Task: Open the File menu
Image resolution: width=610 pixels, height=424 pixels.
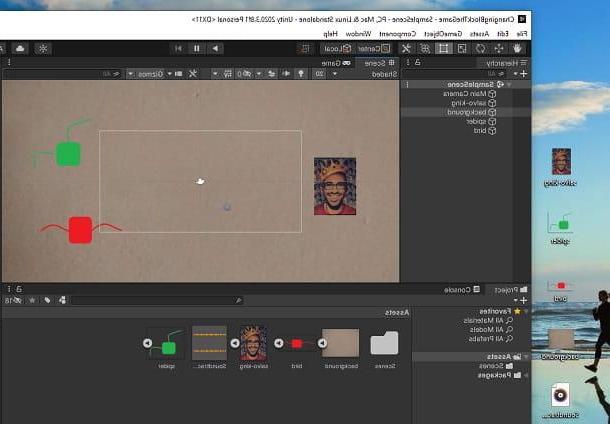Action: tap(521, 34)
